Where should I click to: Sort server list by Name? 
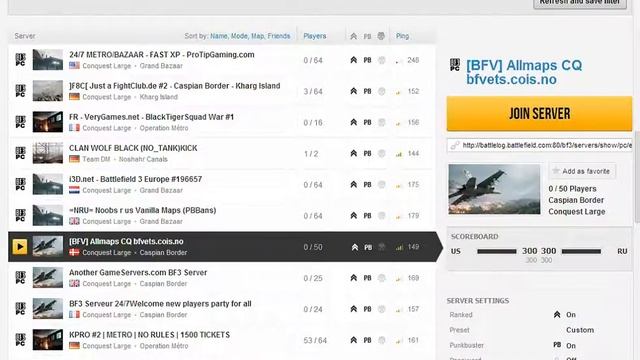click(x=219, y=36)
